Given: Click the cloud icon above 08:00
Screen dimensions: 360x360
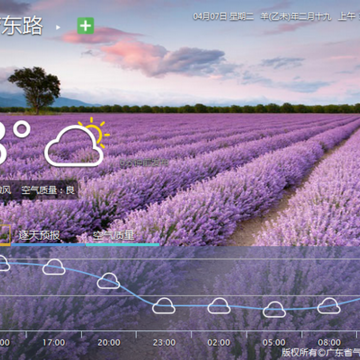Looking at the screenshot, I should [329, 306].
